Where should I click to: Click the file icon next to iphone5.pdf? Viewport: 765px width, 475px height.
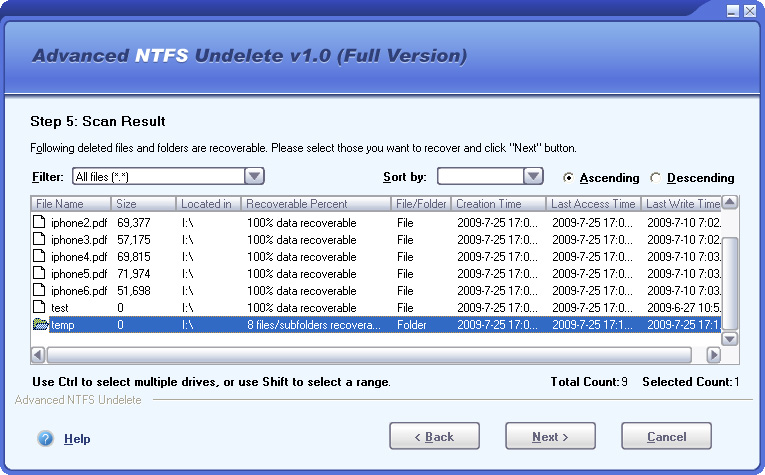click(39, 274)
